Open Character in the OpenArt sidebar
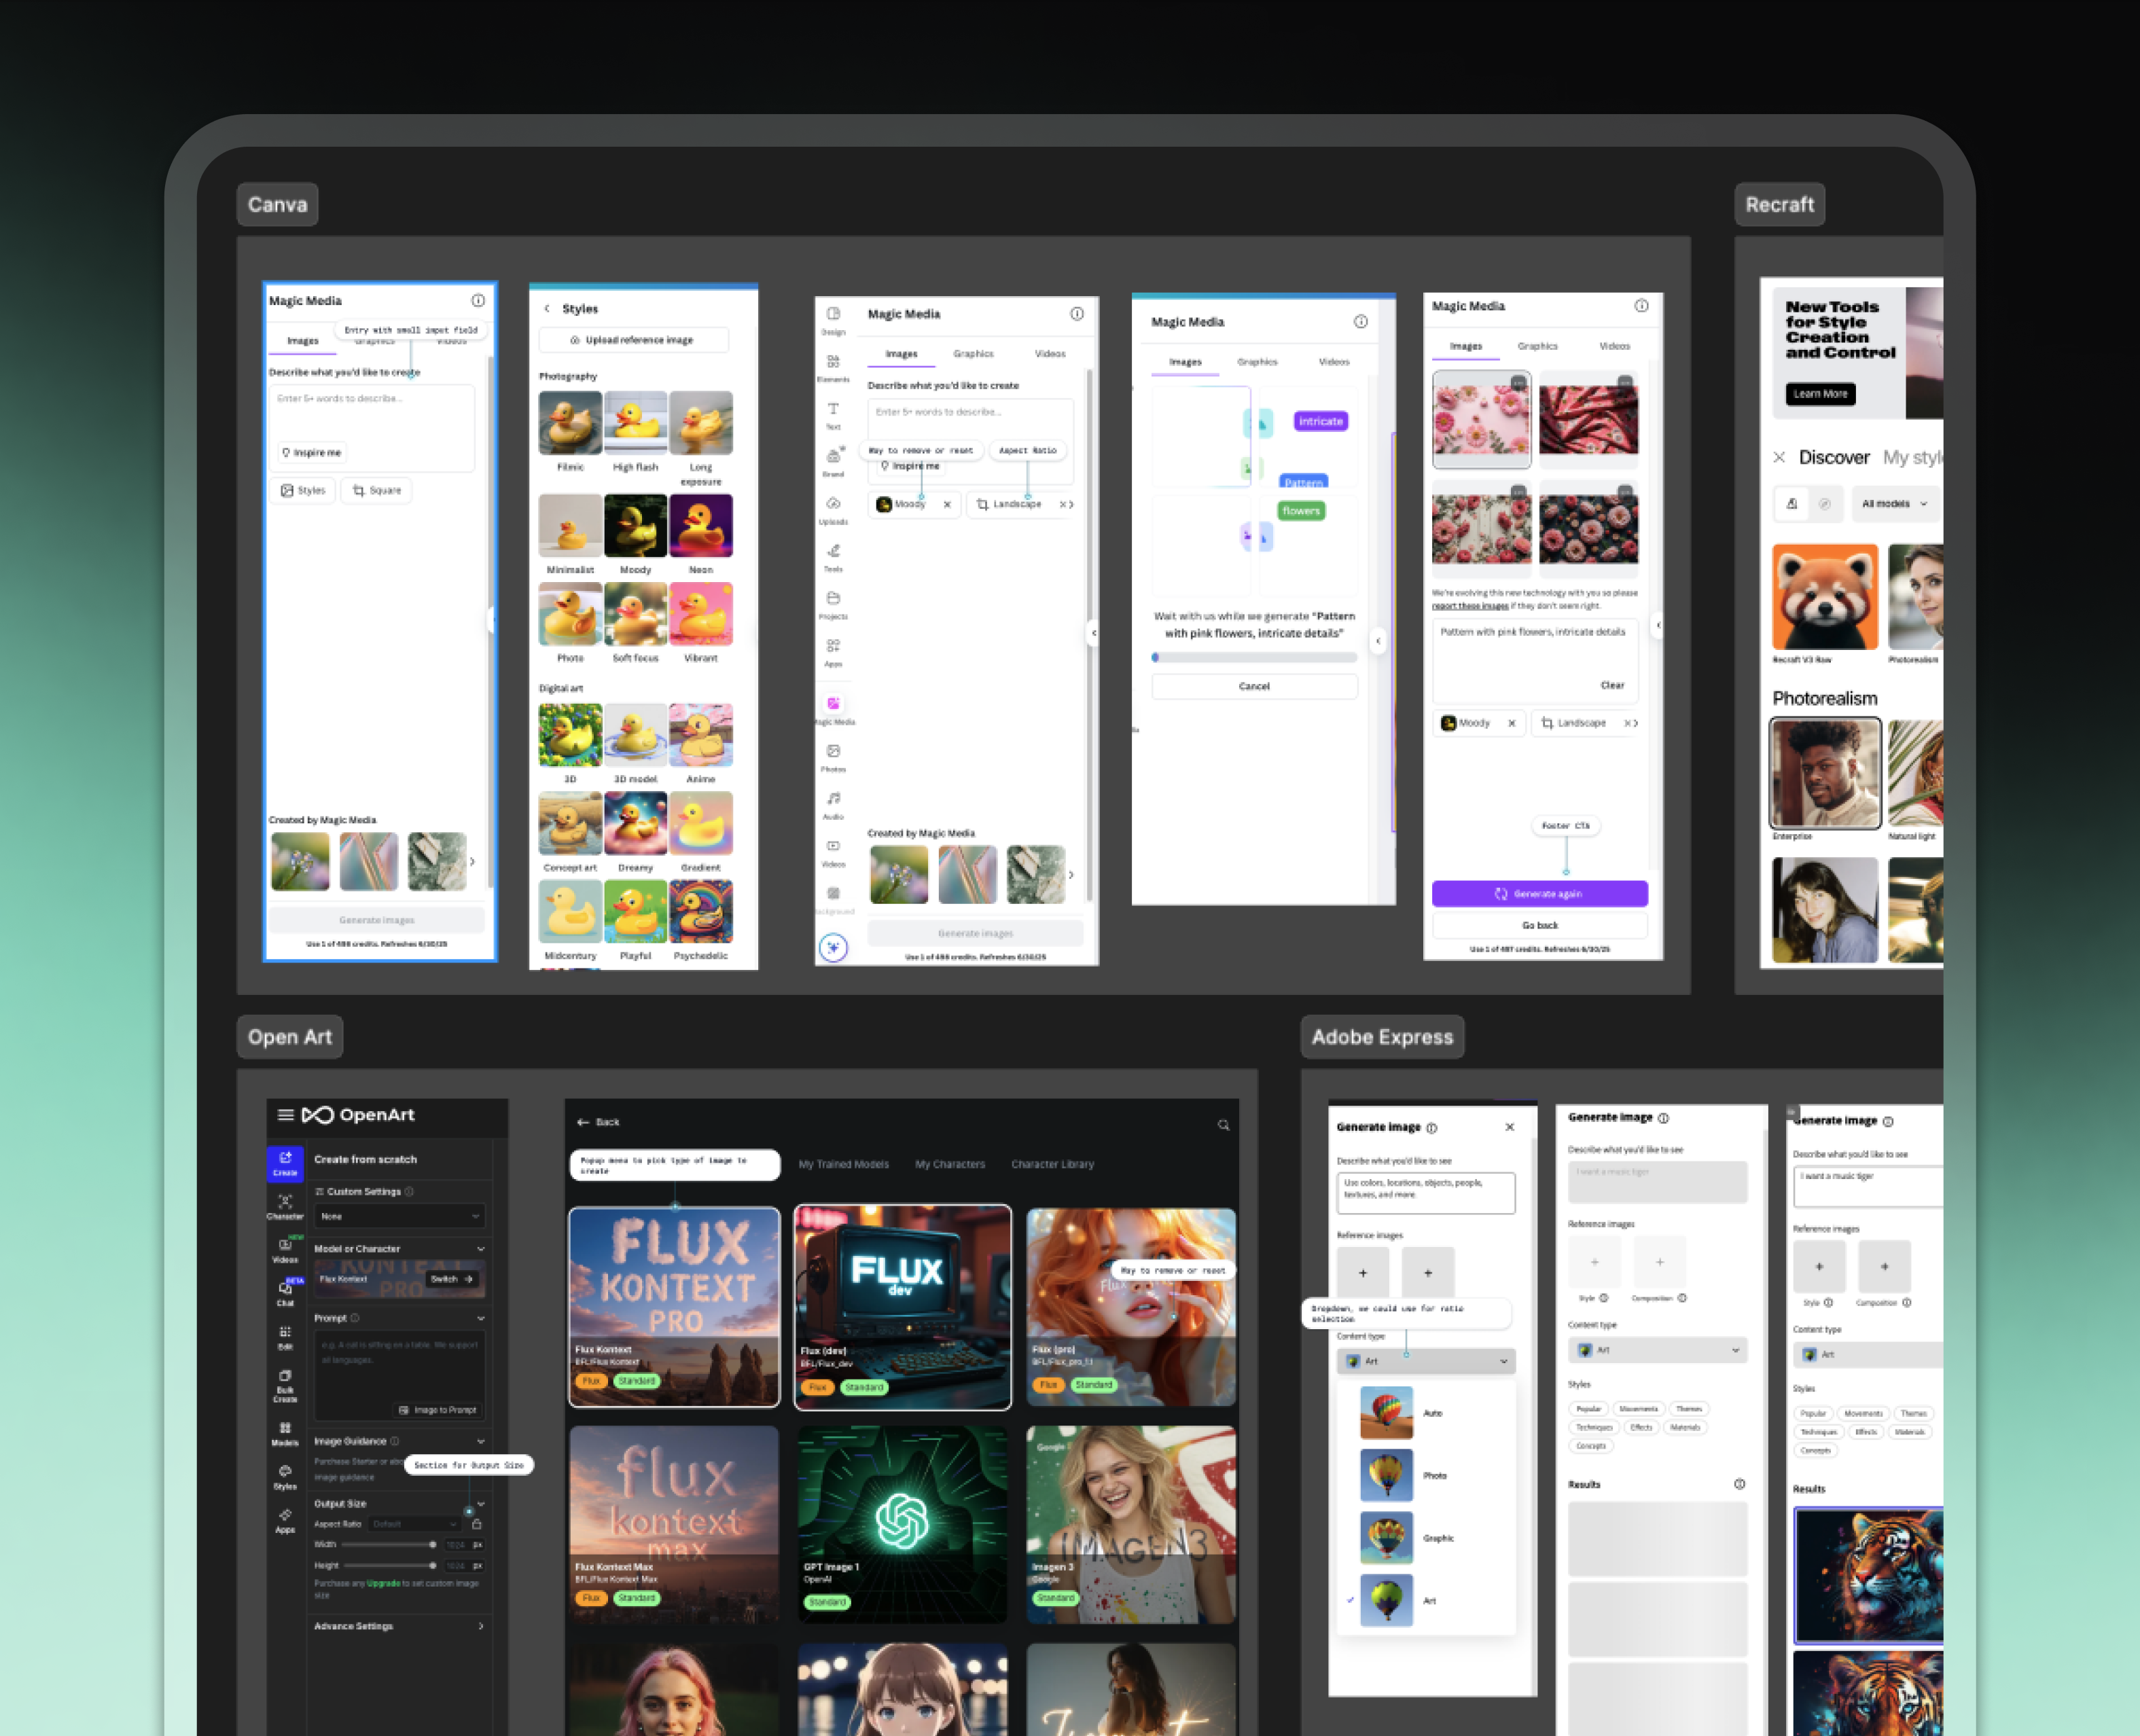The width and height of the screenshot is (2140, 1736). (285, 1207)
